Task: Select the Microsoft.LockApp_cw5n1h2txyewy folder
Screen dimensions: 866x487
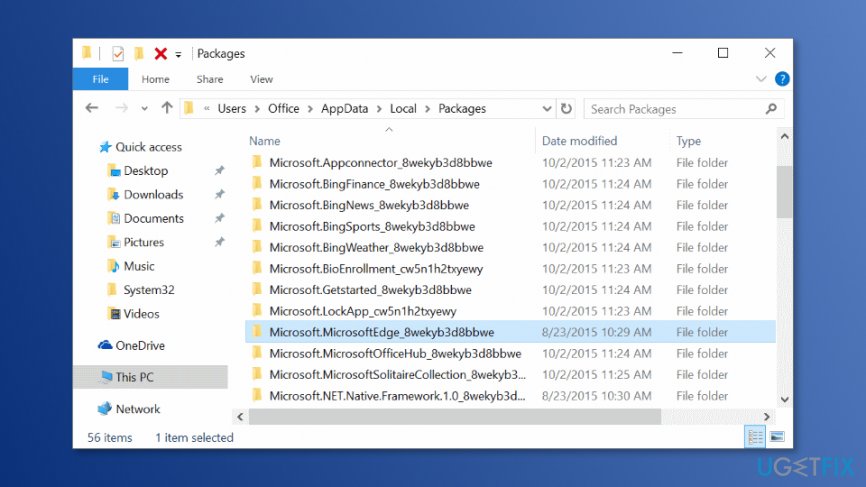Action: coord(510,311)
